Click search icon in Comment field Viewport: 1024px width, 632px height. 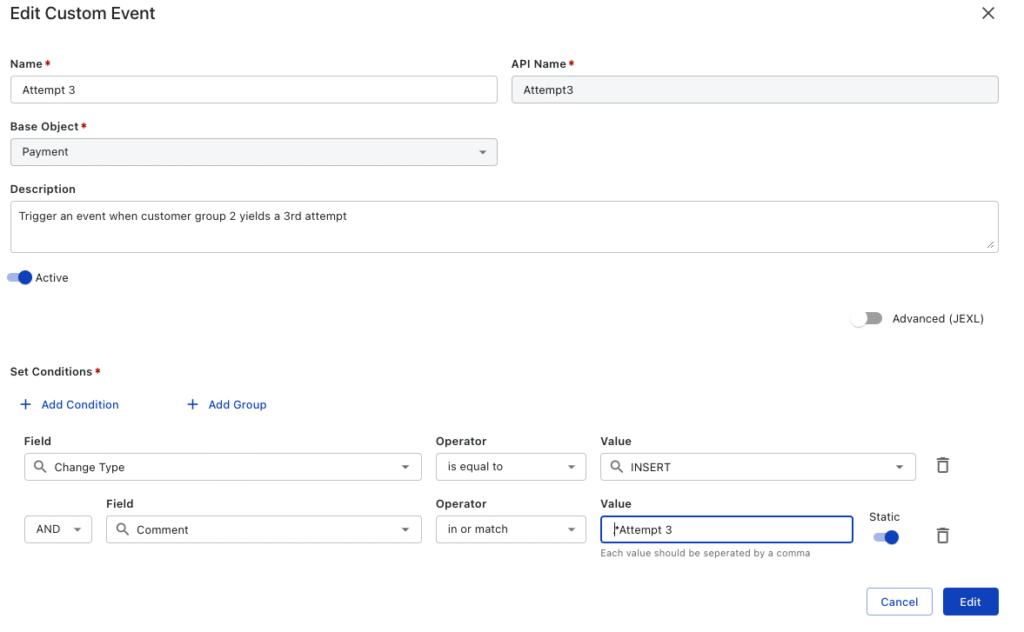coord(122,530)
